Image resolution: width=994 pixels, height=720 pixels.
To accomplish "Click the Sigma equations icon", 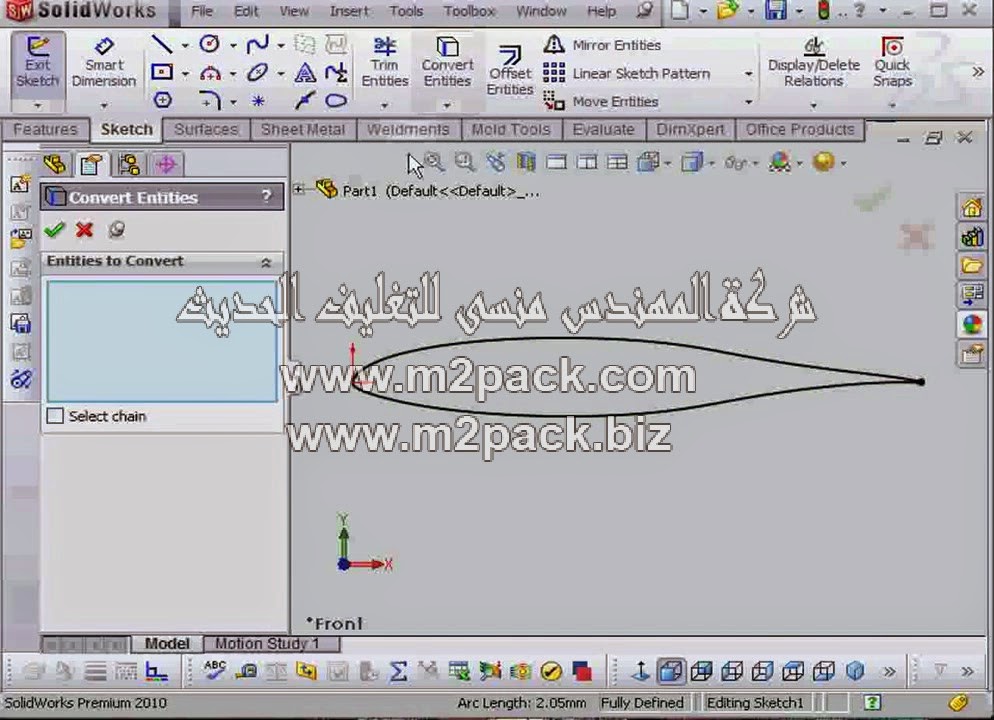I will (398, 671).
